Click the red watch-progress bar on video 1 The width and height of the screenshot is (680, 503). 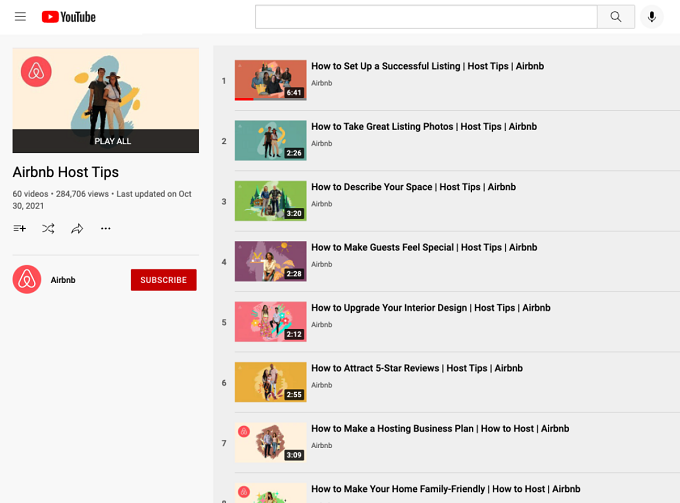[244, 99]
